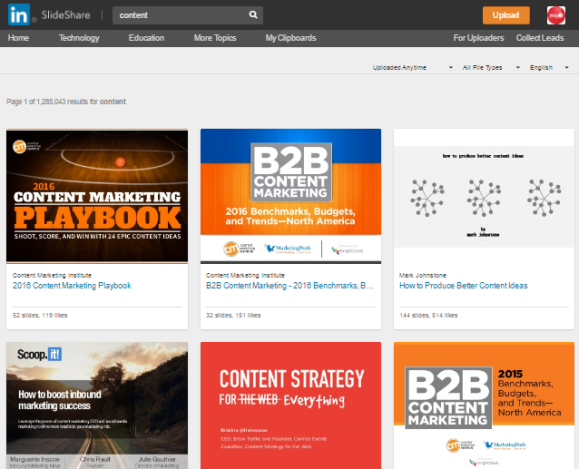579x469 pixels.
Task: Click Content Marketing Institute author above Playbook title
Action: point(52,275)
